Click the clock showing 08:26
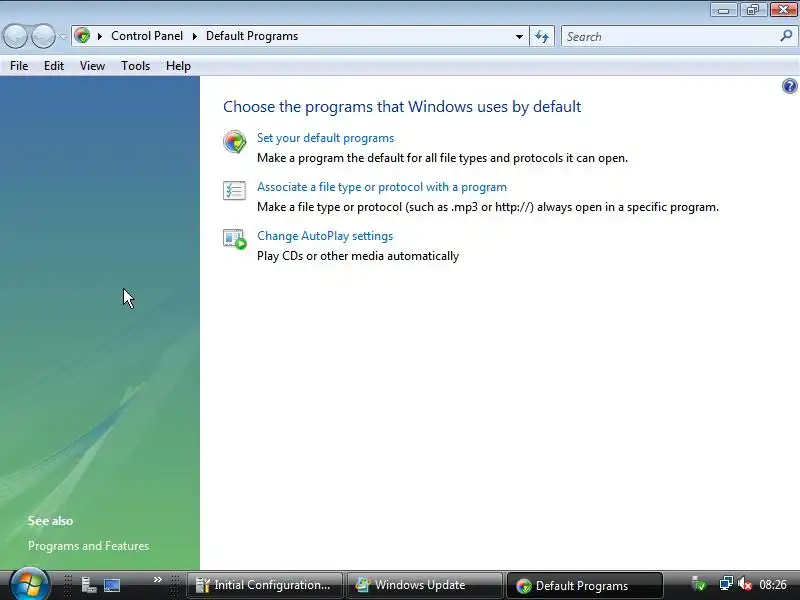 coord(773,585)
